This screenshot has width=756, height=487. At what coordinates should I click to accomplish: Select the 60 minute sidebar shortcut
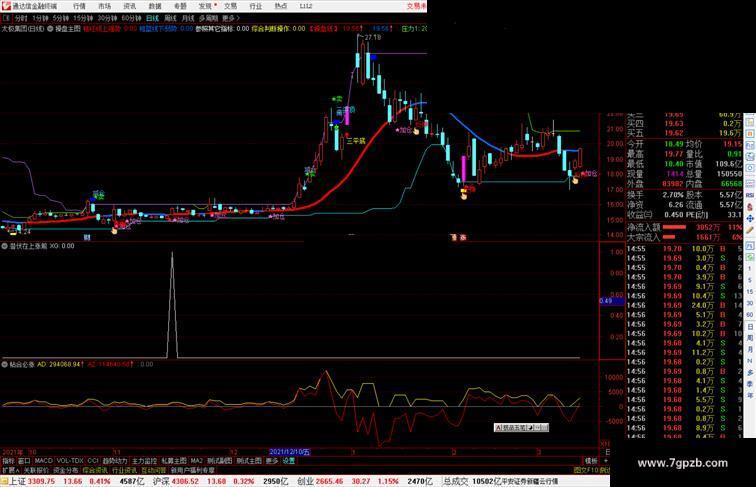[x=750, y=315]
